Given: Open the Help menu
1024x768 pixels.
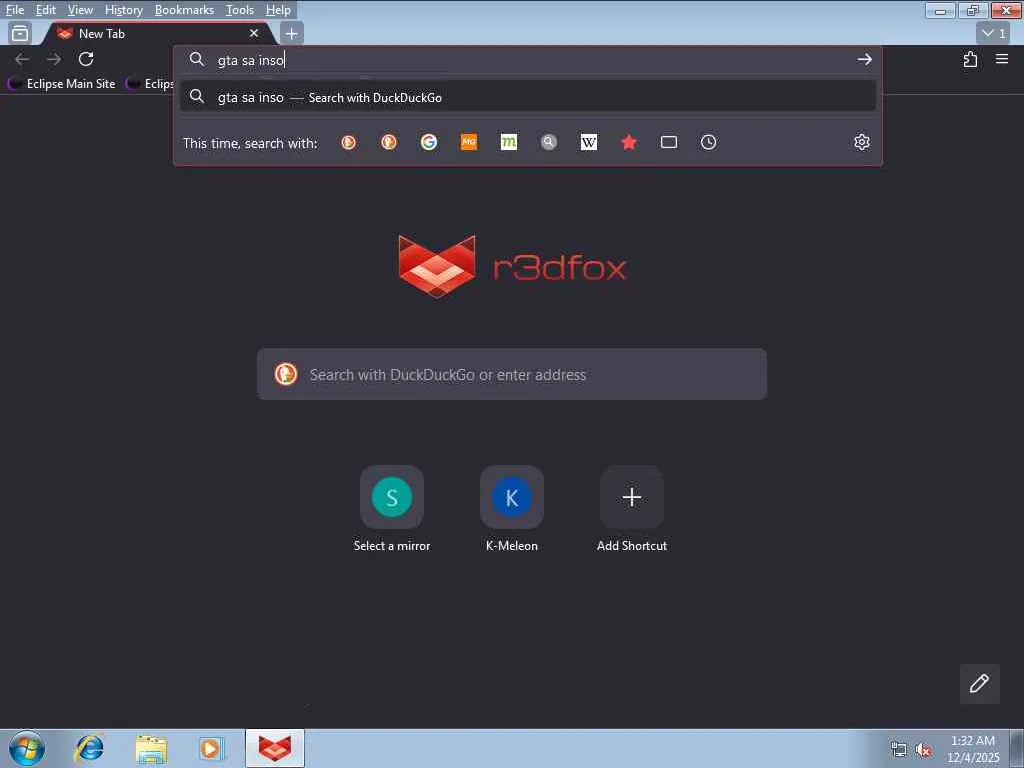Looking at the screenshot, I should point(278,10).
